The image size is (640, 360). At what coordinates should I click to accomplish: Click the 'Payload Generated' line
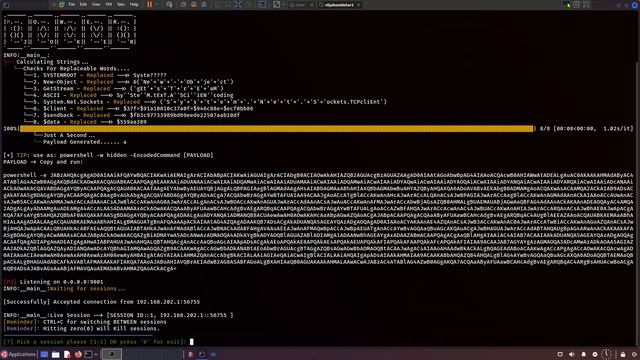coord(84,142)
